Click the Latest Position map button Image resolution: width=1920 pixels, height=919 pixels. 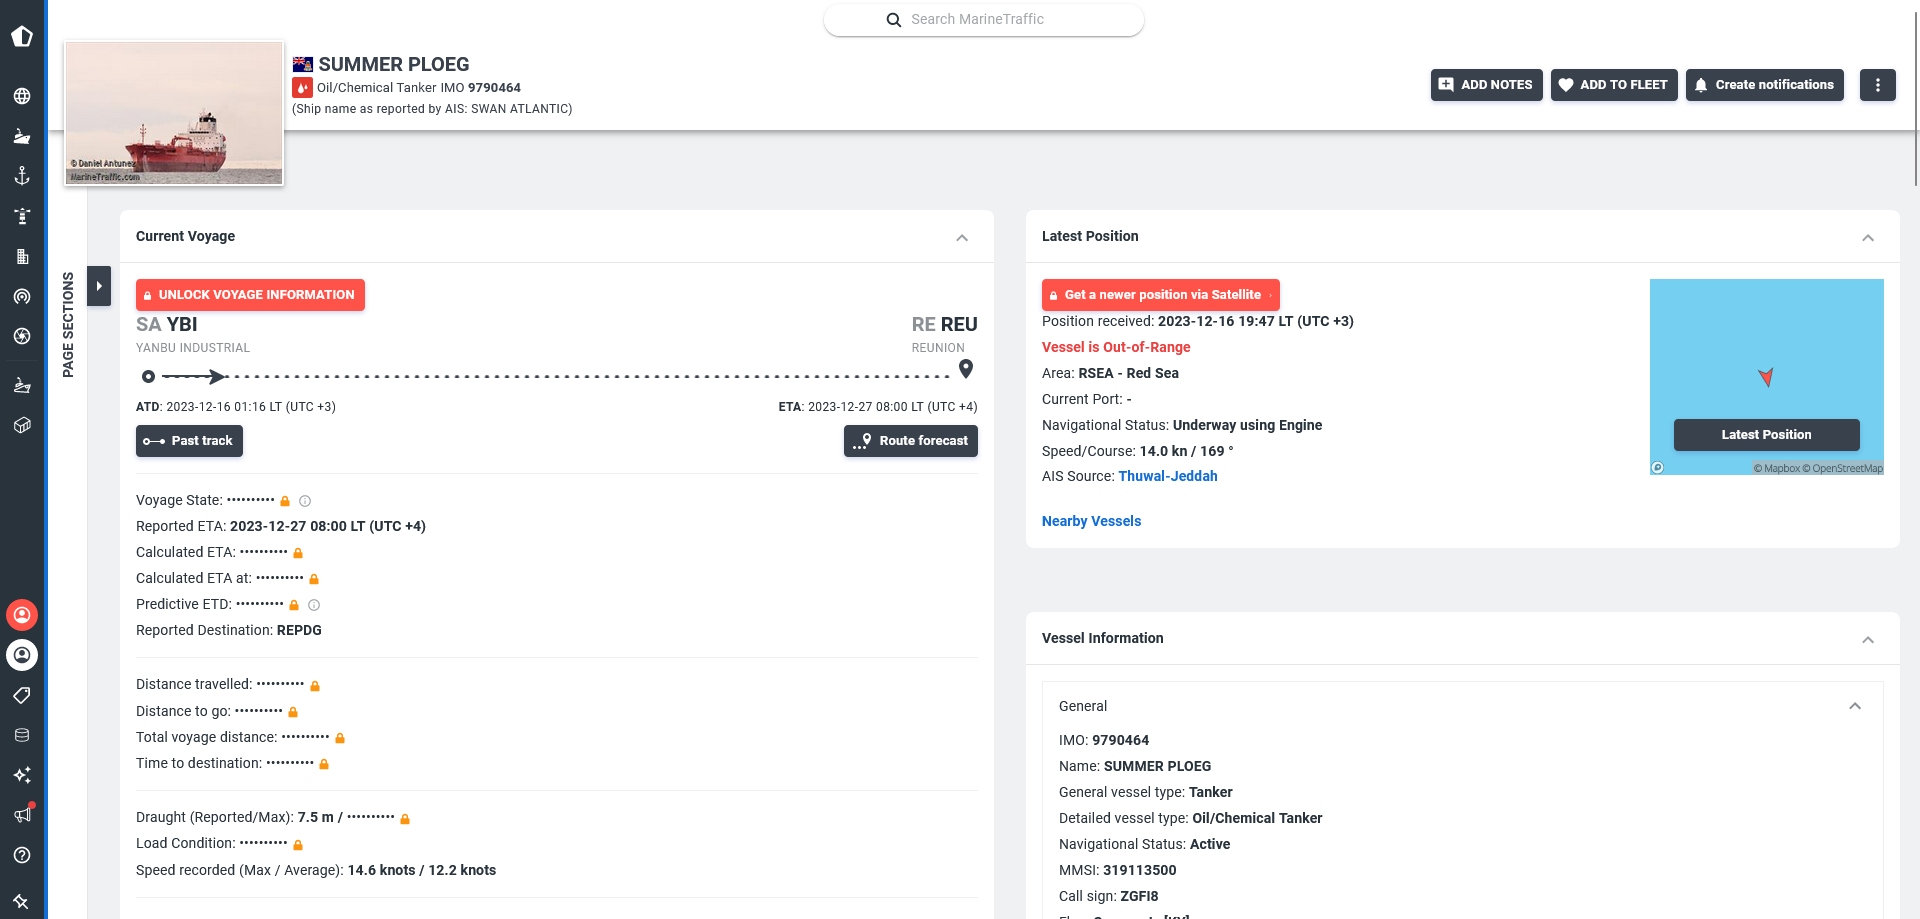pos(1767,435)
